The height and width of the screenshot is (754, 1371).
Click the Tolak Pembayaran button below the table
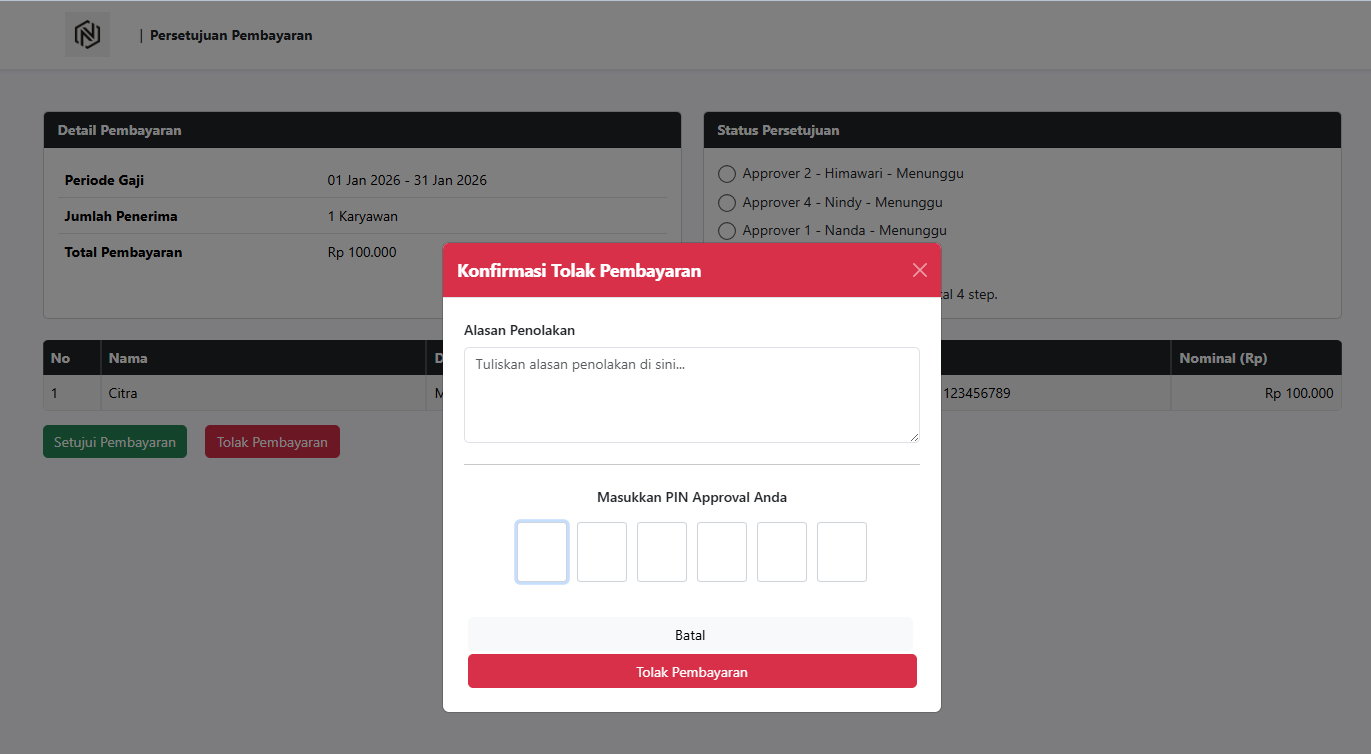(x=272, y=442)
